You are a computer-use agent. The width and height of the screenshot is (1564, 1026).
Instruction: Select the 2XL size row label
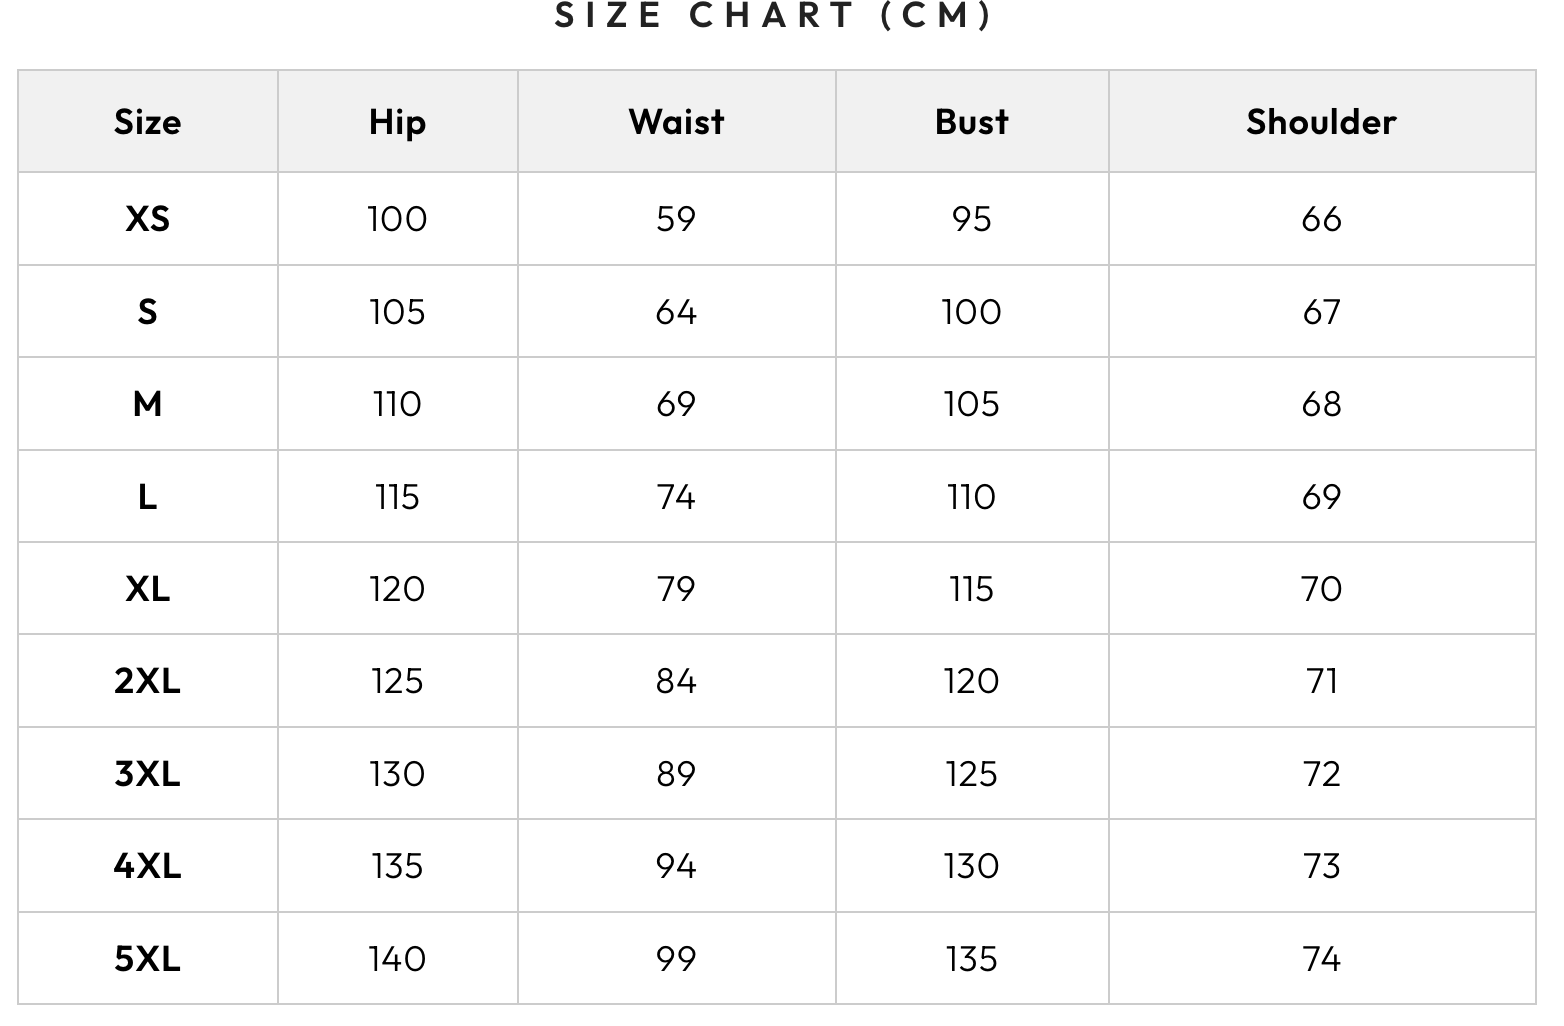[x=147, y=681]
